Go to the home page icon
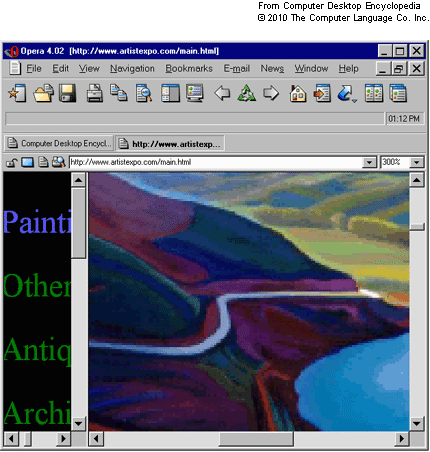The image size is (430, 452). pyautogui.click(x=298, y=93)
